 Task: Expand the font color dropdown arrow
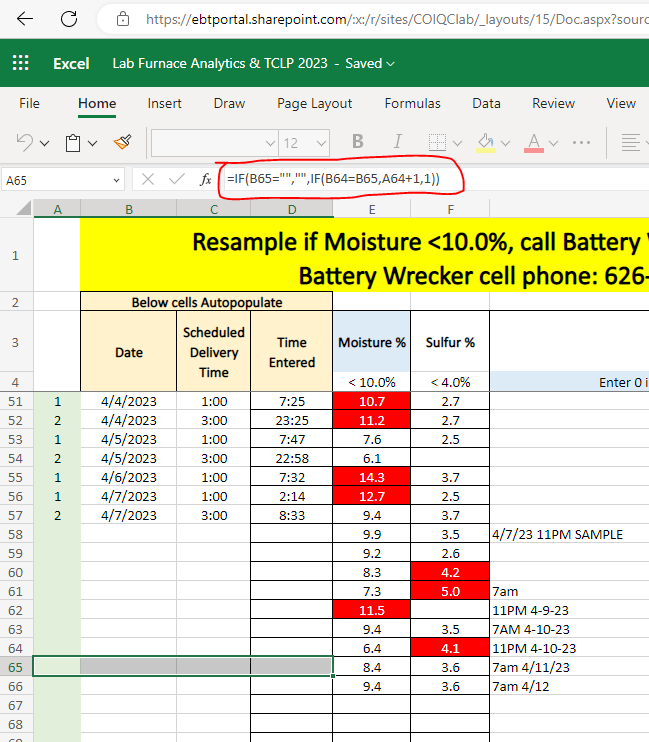553,143
